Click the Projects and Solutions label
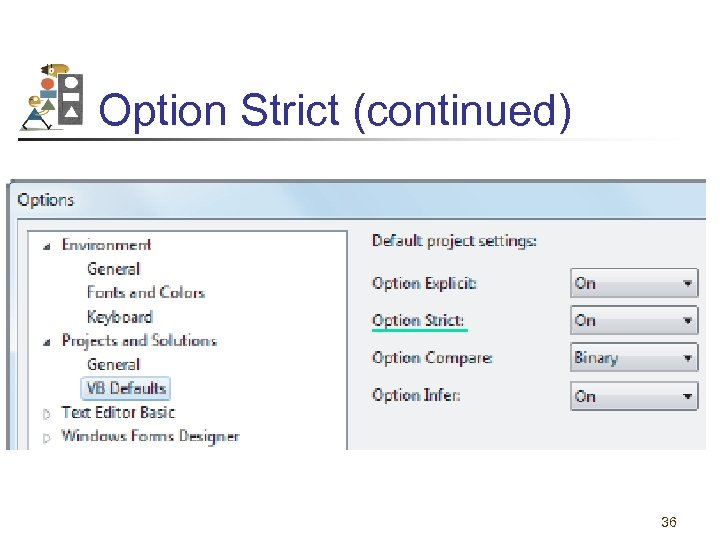This screenshot has width=720, height=540. (x=139, y=341)
